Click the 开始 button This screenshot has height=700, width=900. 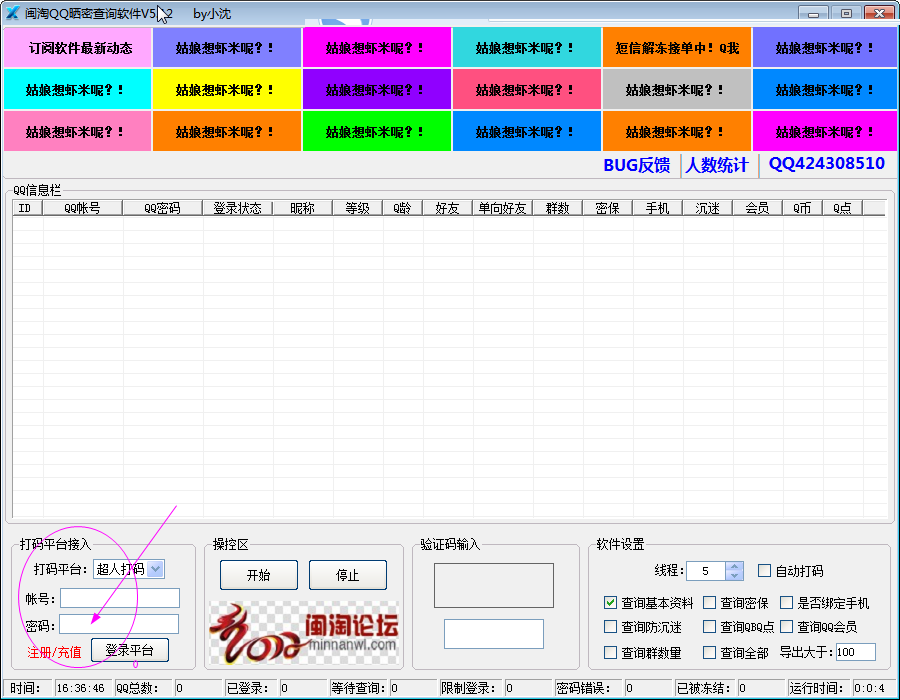[259, 575]
